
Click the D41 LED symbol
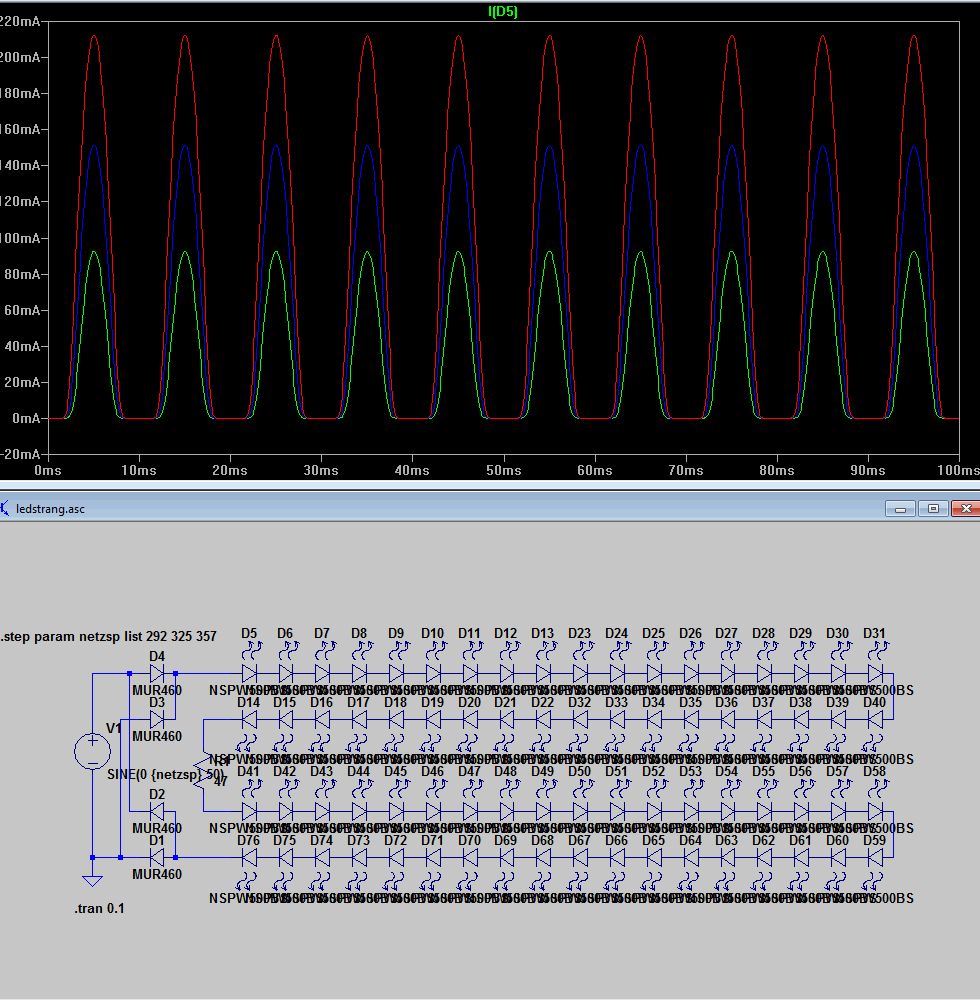point(249,811)
